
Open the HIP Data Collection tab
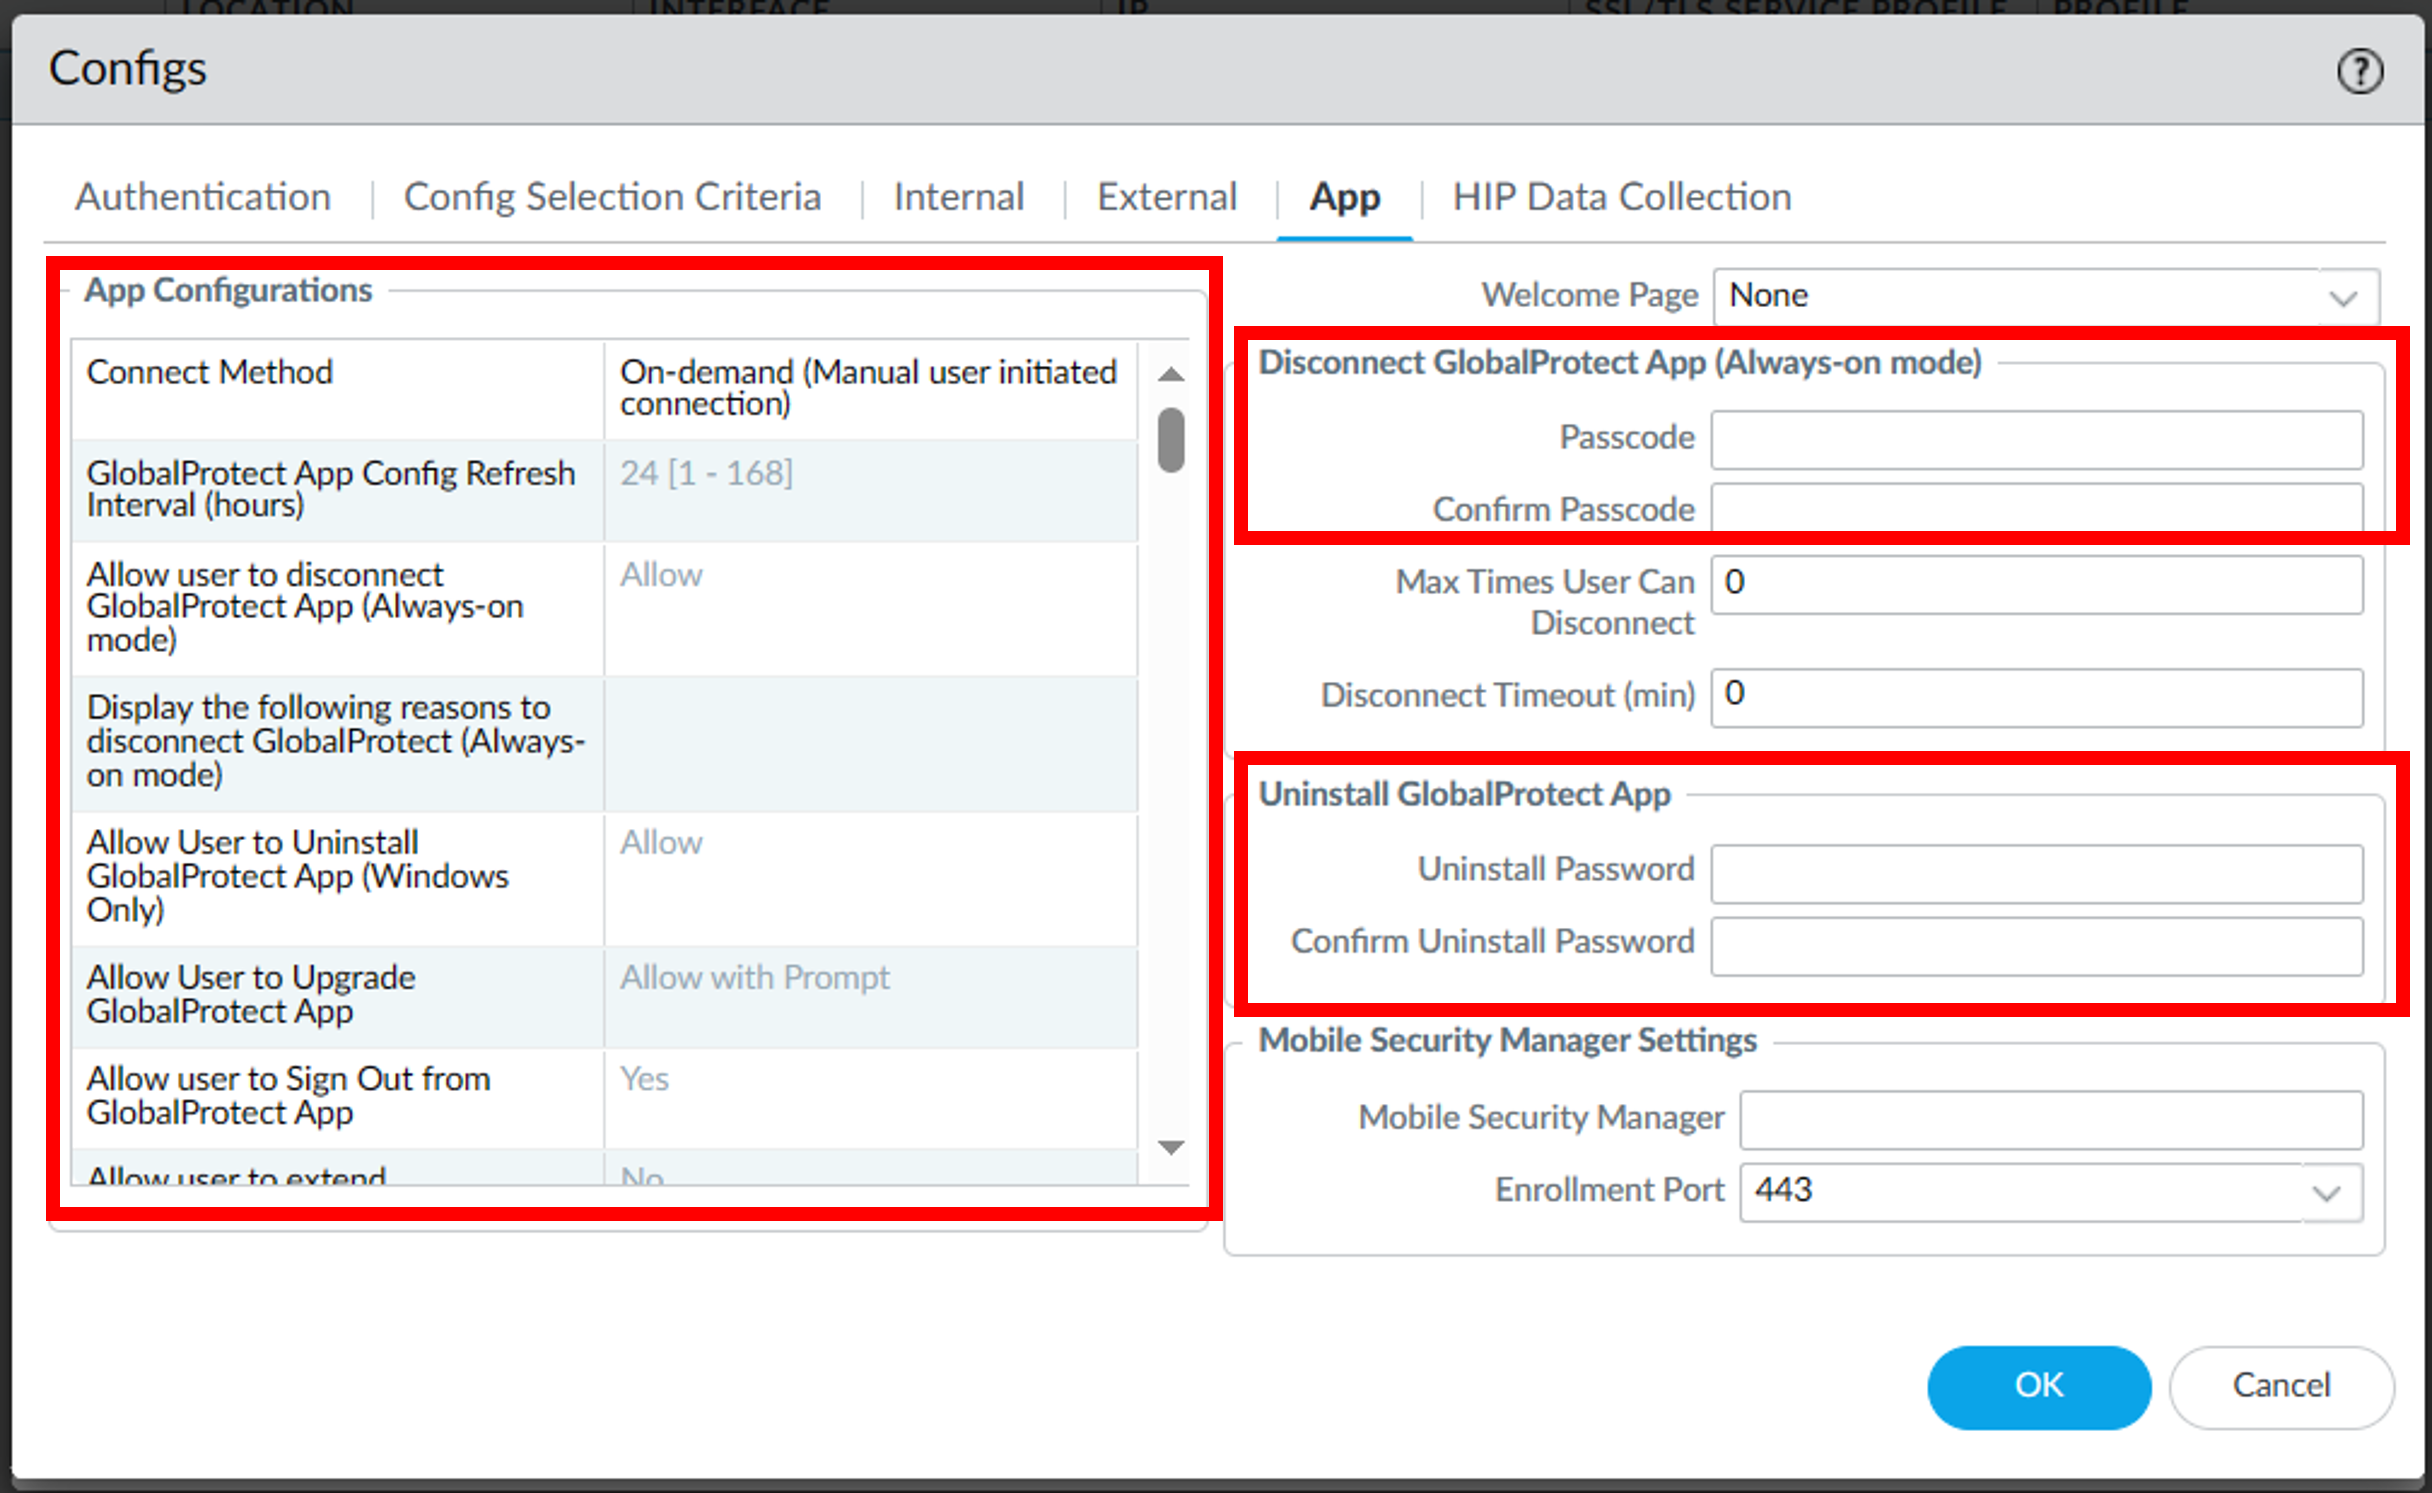pos(1621,197)
